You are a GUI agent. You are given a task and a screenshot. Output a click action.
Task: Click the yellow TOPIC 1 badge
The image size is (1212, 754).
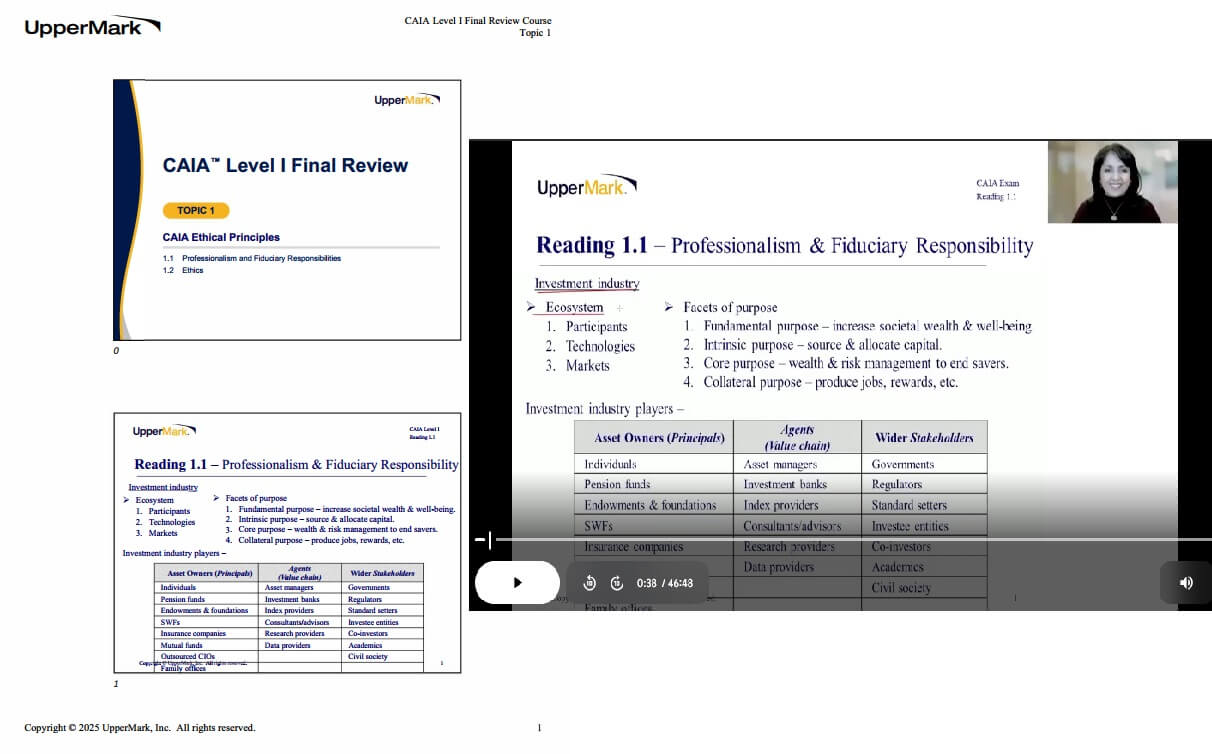pos(196,210)
